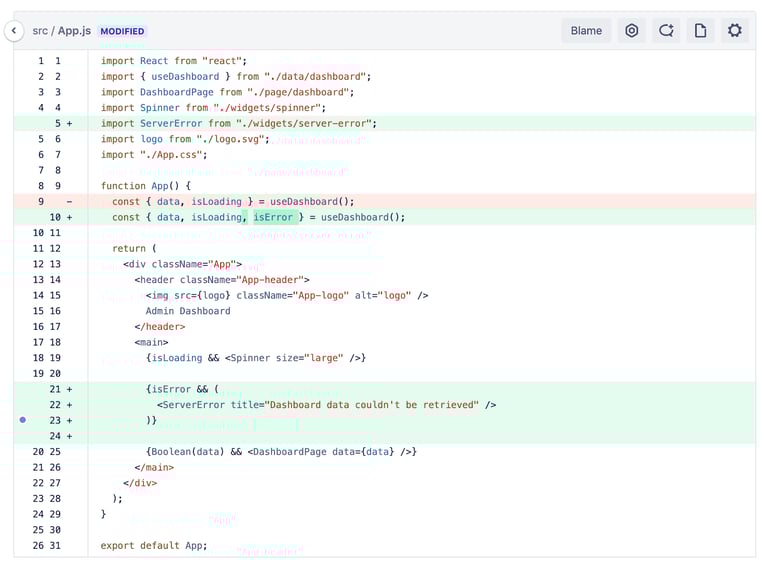This screenshot has height=566, width=764.
Task: Click the function App() line
Action: pos(146,186)
